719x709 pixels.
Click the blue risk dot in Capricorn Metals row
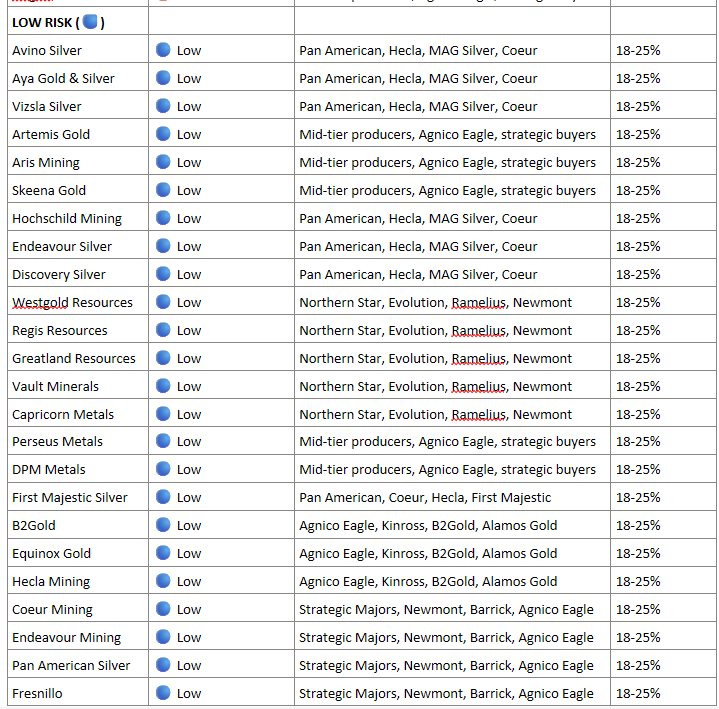[x=163, y=413]
